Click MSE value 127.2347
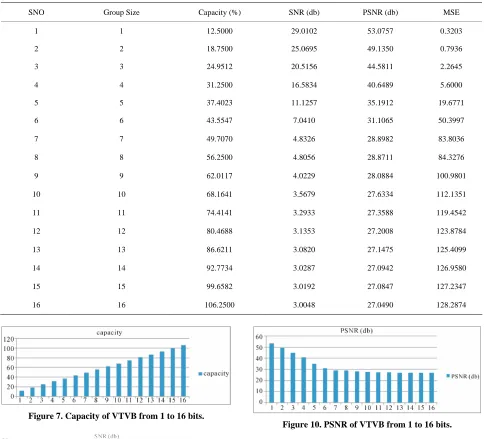The width and height of the screenshot is (484, 439). tap(451, 286)
